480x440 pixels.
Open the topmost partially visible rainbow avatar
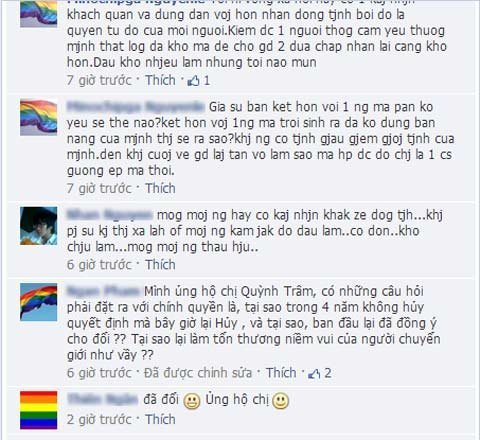39,13
